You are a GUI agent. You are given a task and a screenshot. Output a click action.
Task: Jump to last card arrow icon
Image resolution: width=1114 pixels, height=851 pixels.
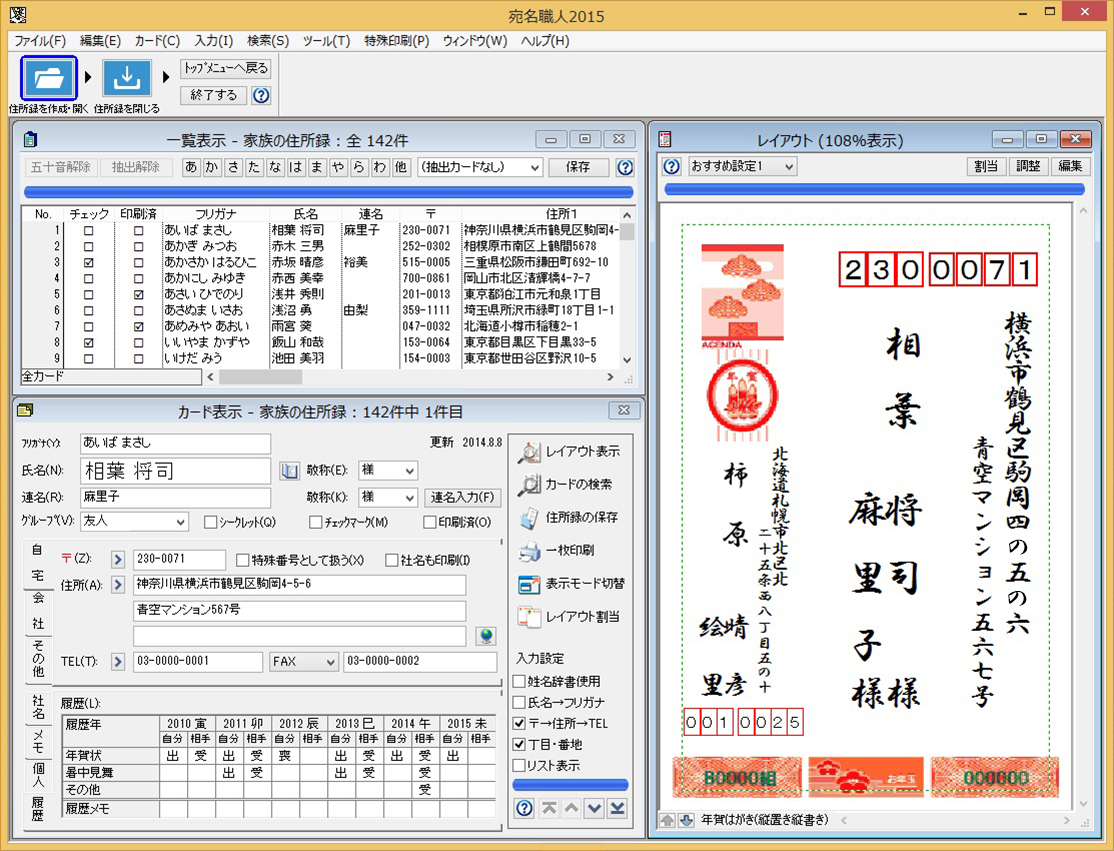[617, 808]
